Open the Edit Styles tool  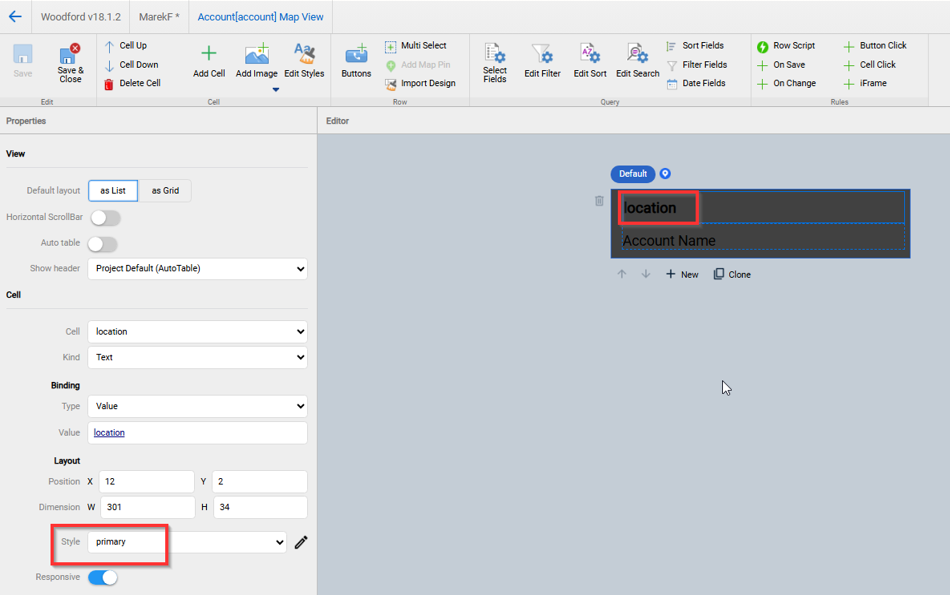click(x=304, y=55)
